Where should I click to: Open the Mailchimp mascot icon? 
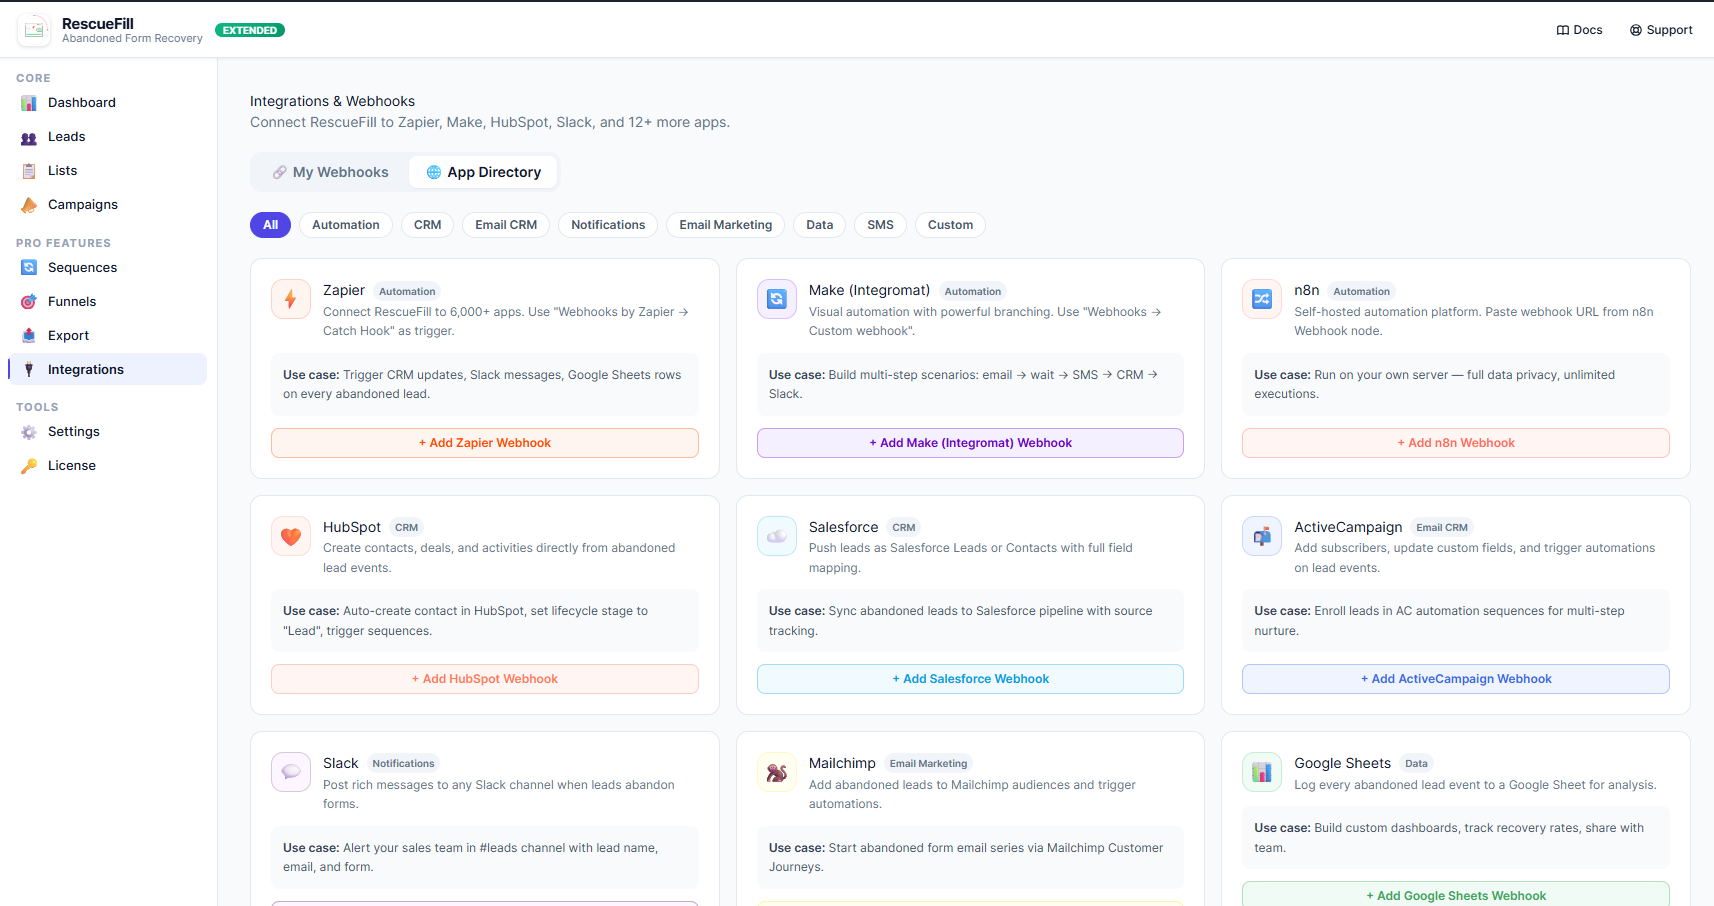[x=776, y=771]
